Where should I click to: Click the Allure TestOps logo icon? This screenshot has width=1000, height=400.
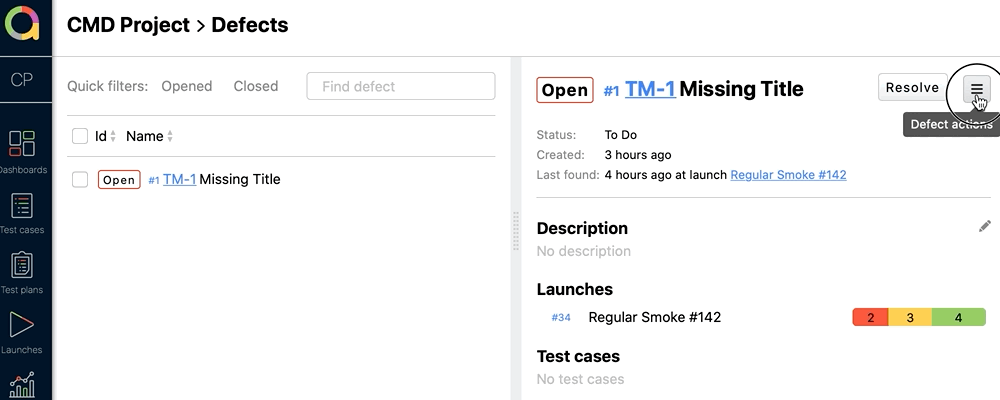tap(22, 24)
